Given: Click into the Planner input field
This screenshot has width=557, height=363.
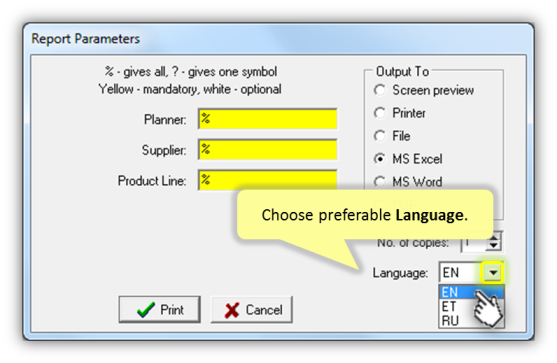Looking at the screenshot, I should (x=267, y=119).
